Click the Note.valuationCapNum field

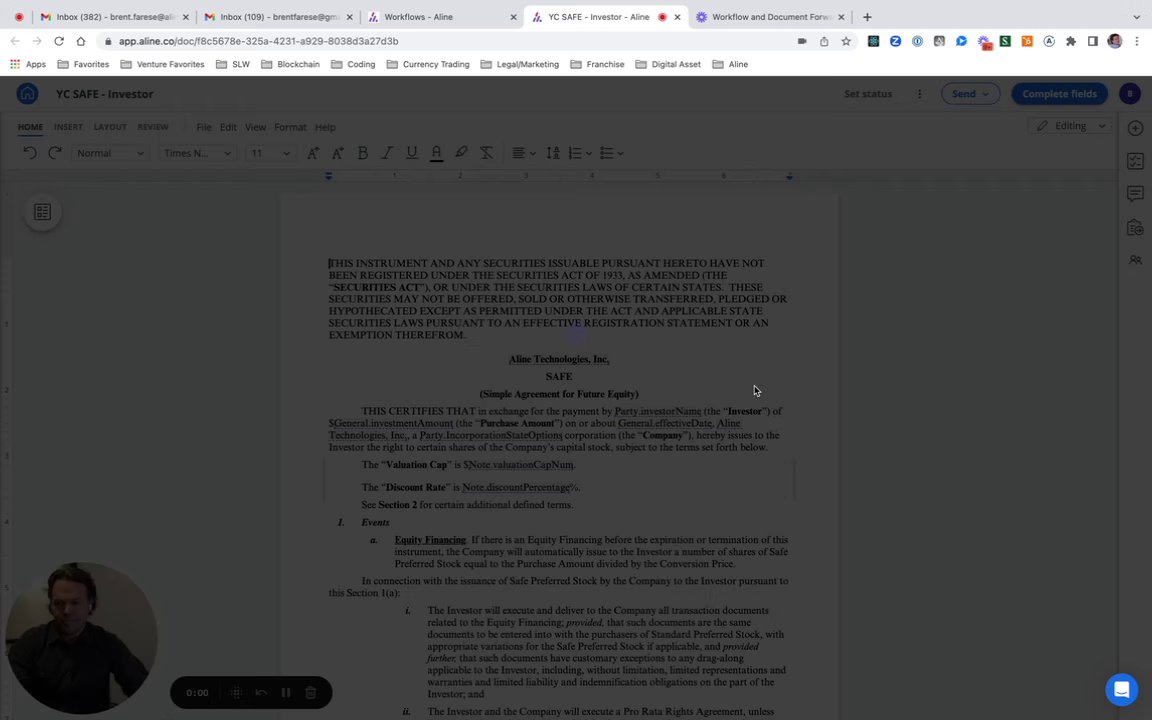coord(521,465)
